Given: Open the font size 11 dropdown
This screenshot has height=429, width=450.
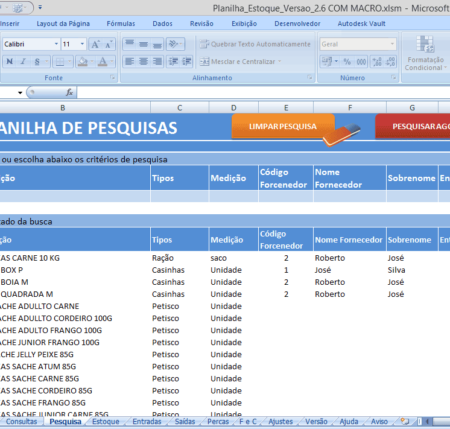Looking at the screenshot, I should pyautogui.click(x=82, y=44).
